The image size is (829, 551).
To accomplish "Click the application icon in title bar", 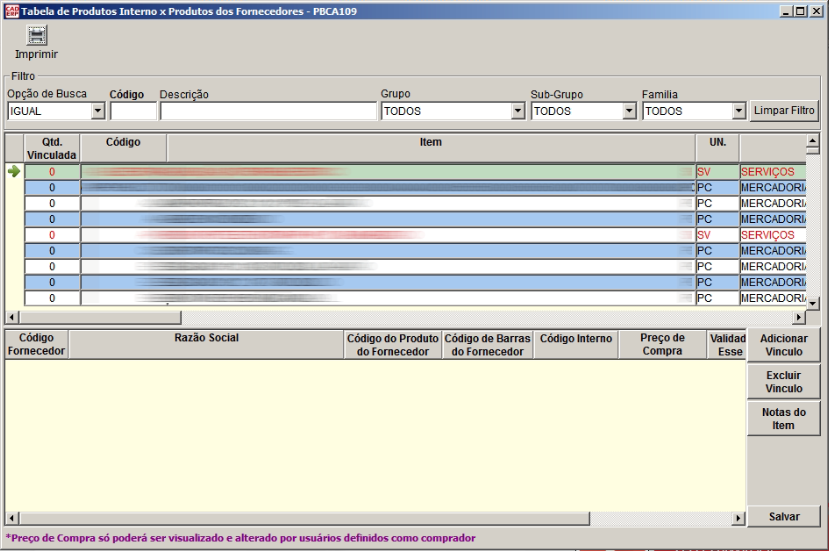I will pos(12,11).
